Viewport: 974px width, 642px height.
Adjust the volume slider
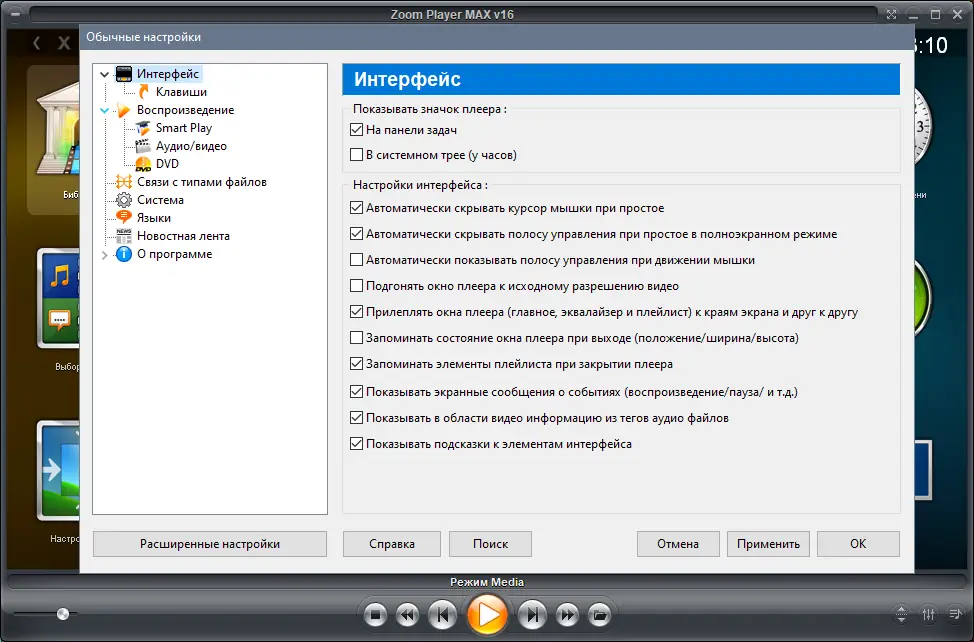(x=62, y=613)
